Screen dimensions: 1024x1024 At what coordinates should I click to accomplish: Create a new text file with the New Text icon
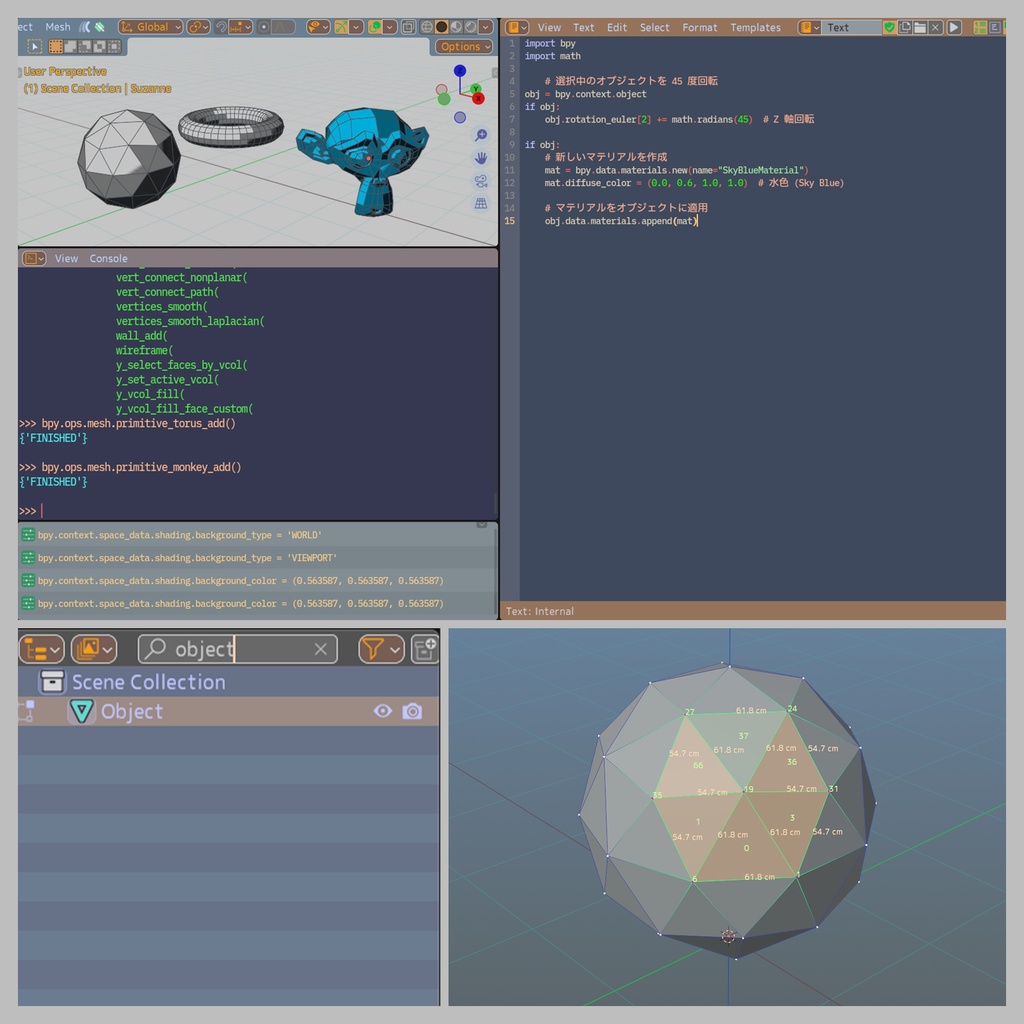[906, 27]
